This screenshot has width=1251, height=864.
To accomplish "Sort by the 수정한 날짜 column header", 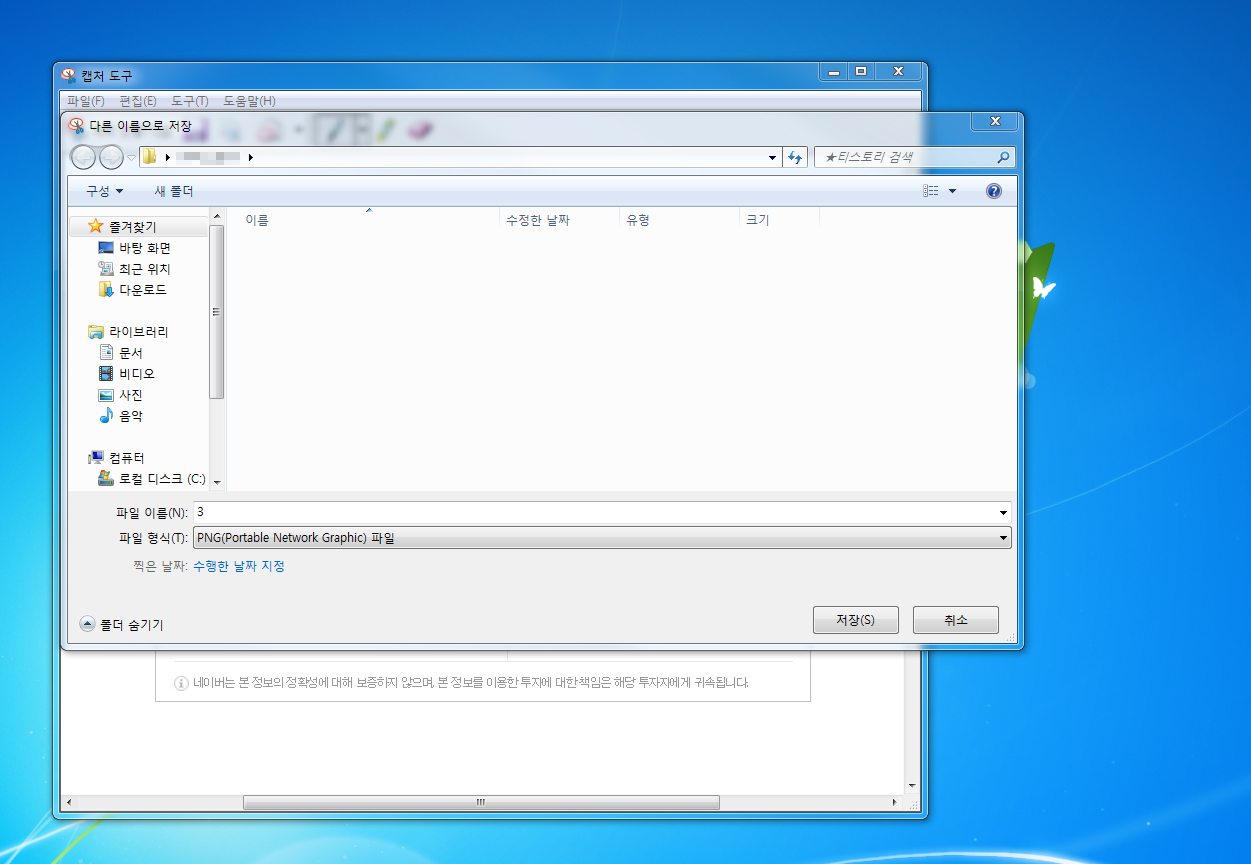I will [559, 220].
